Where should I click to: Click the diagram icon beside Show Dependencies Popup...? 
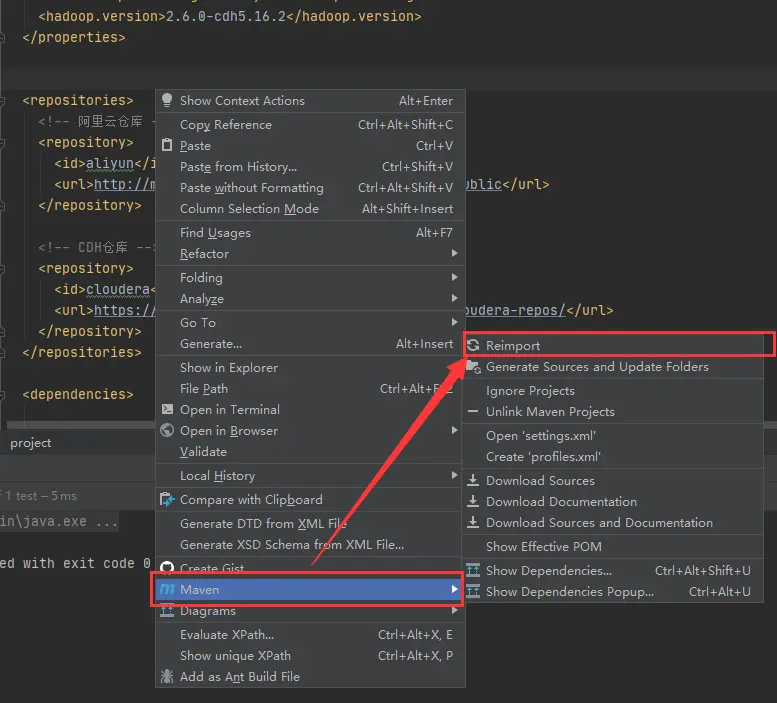point(473,591)
